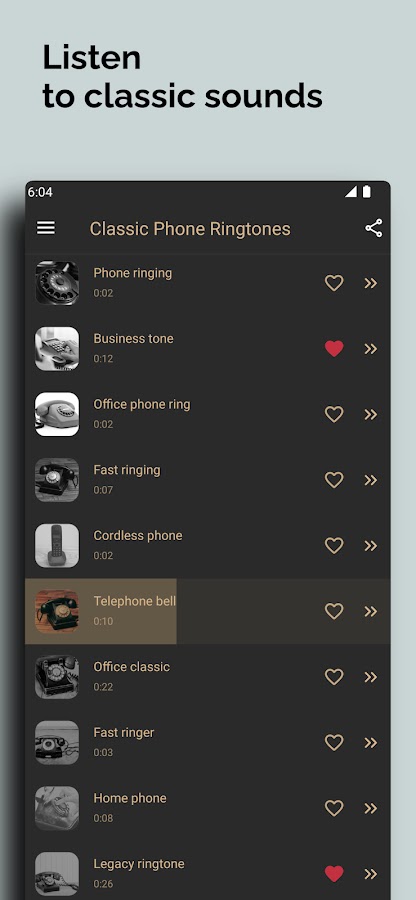Tap heart icon next to Cordless phone
Viewport: 416px width, 900px height.
[334, 545]
